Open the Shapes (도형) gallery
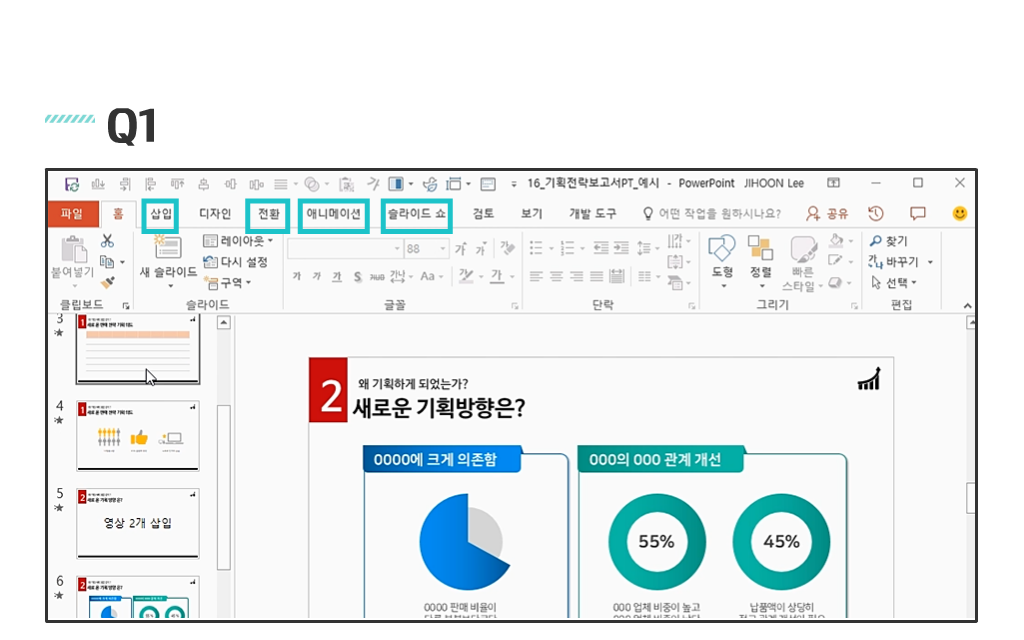This screenshot has width=1024, height=640. pyautogui.click(x=722, y=258)
